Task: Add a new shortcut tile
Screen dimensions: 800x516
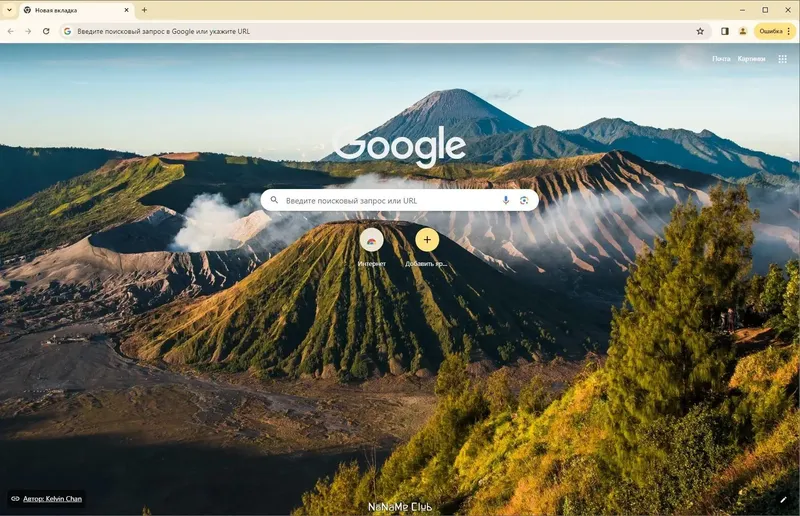Action: (x=427, y=248)
